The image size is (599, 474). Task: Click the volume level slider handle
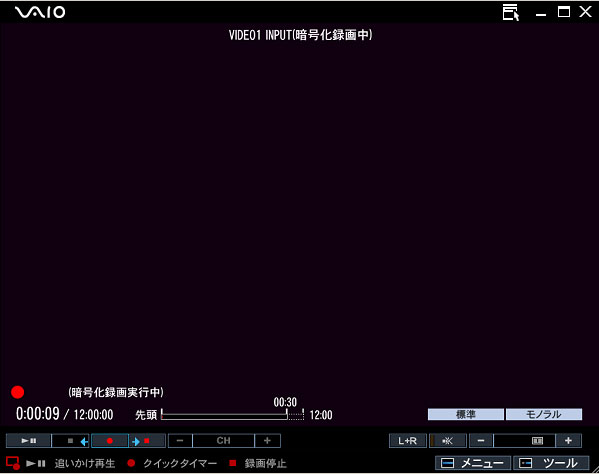click(537, 441)
